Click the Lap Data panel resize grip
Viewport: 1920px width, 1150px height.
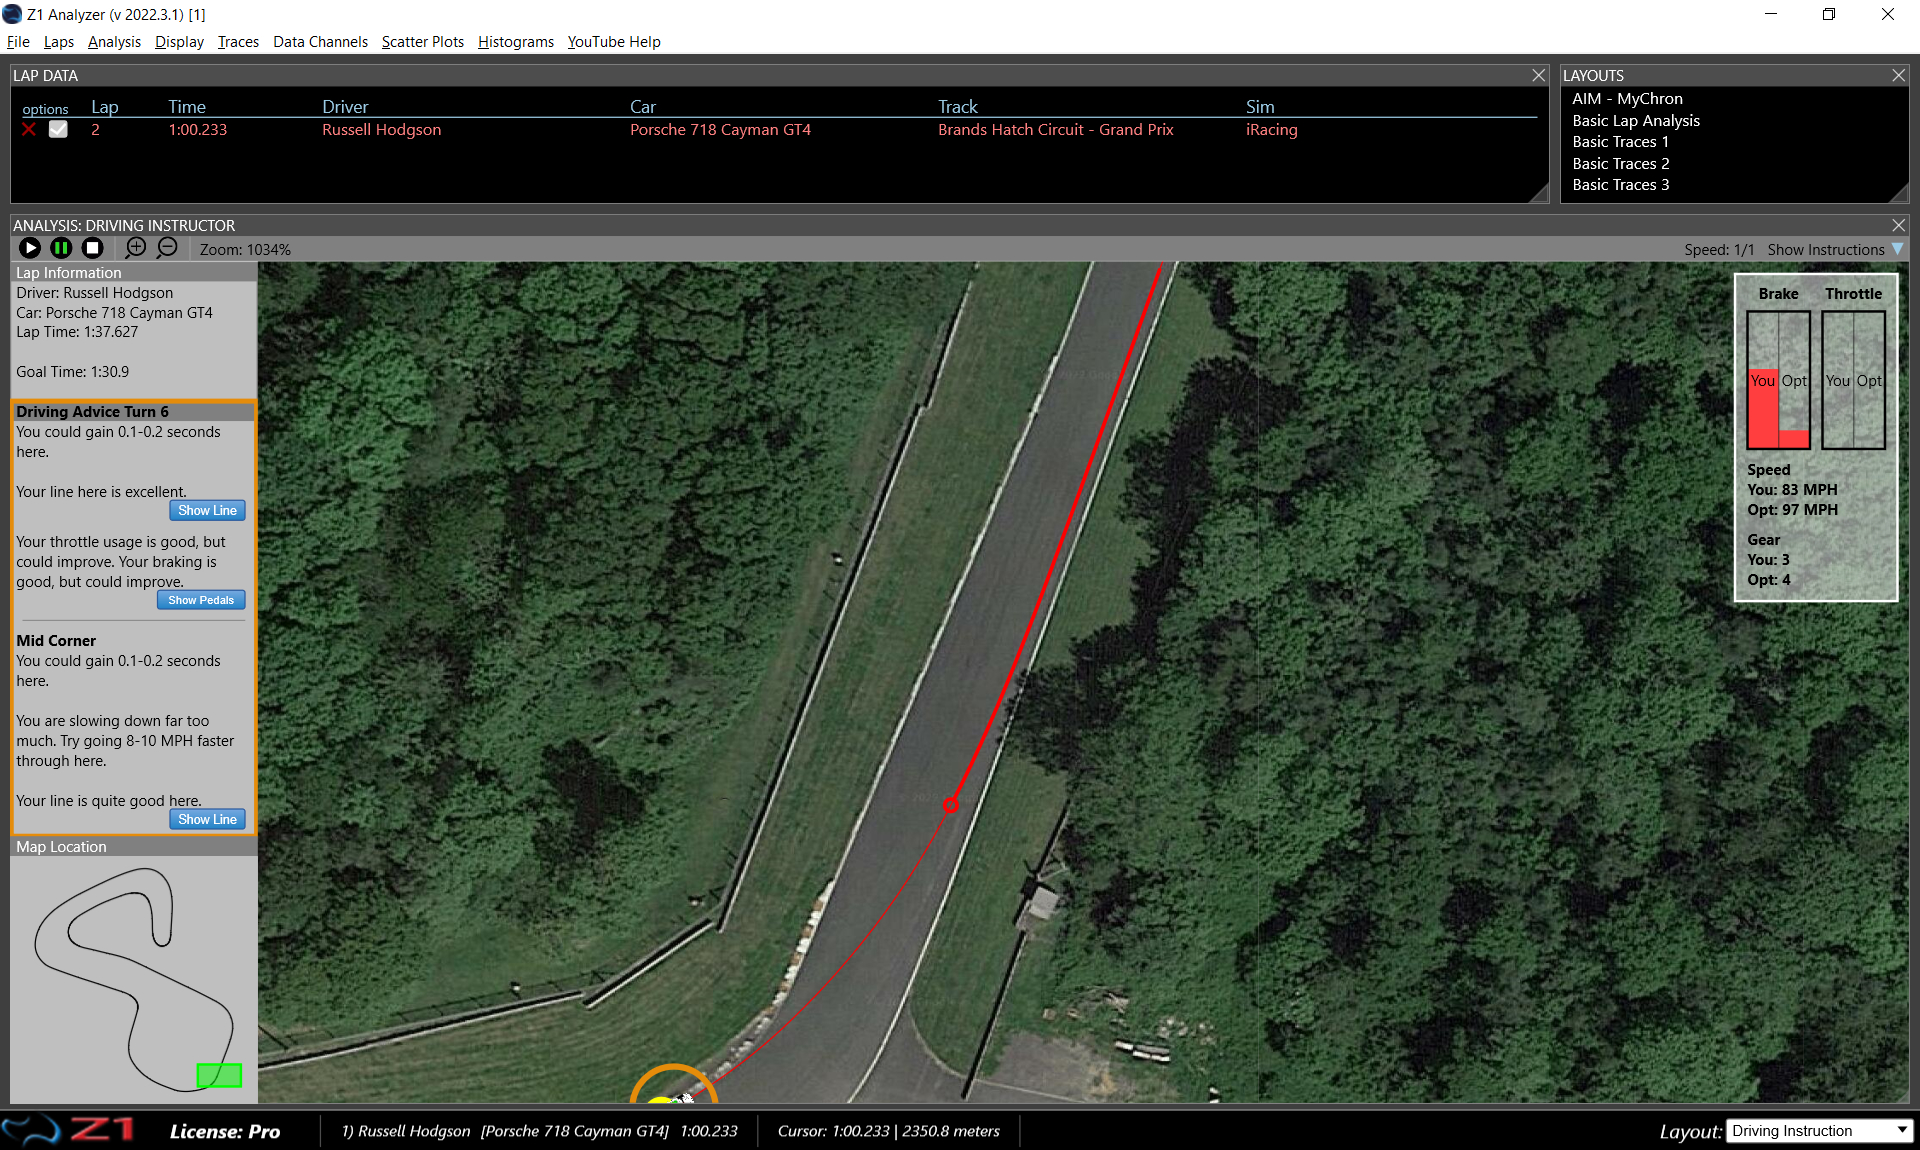pos(1539,193)
